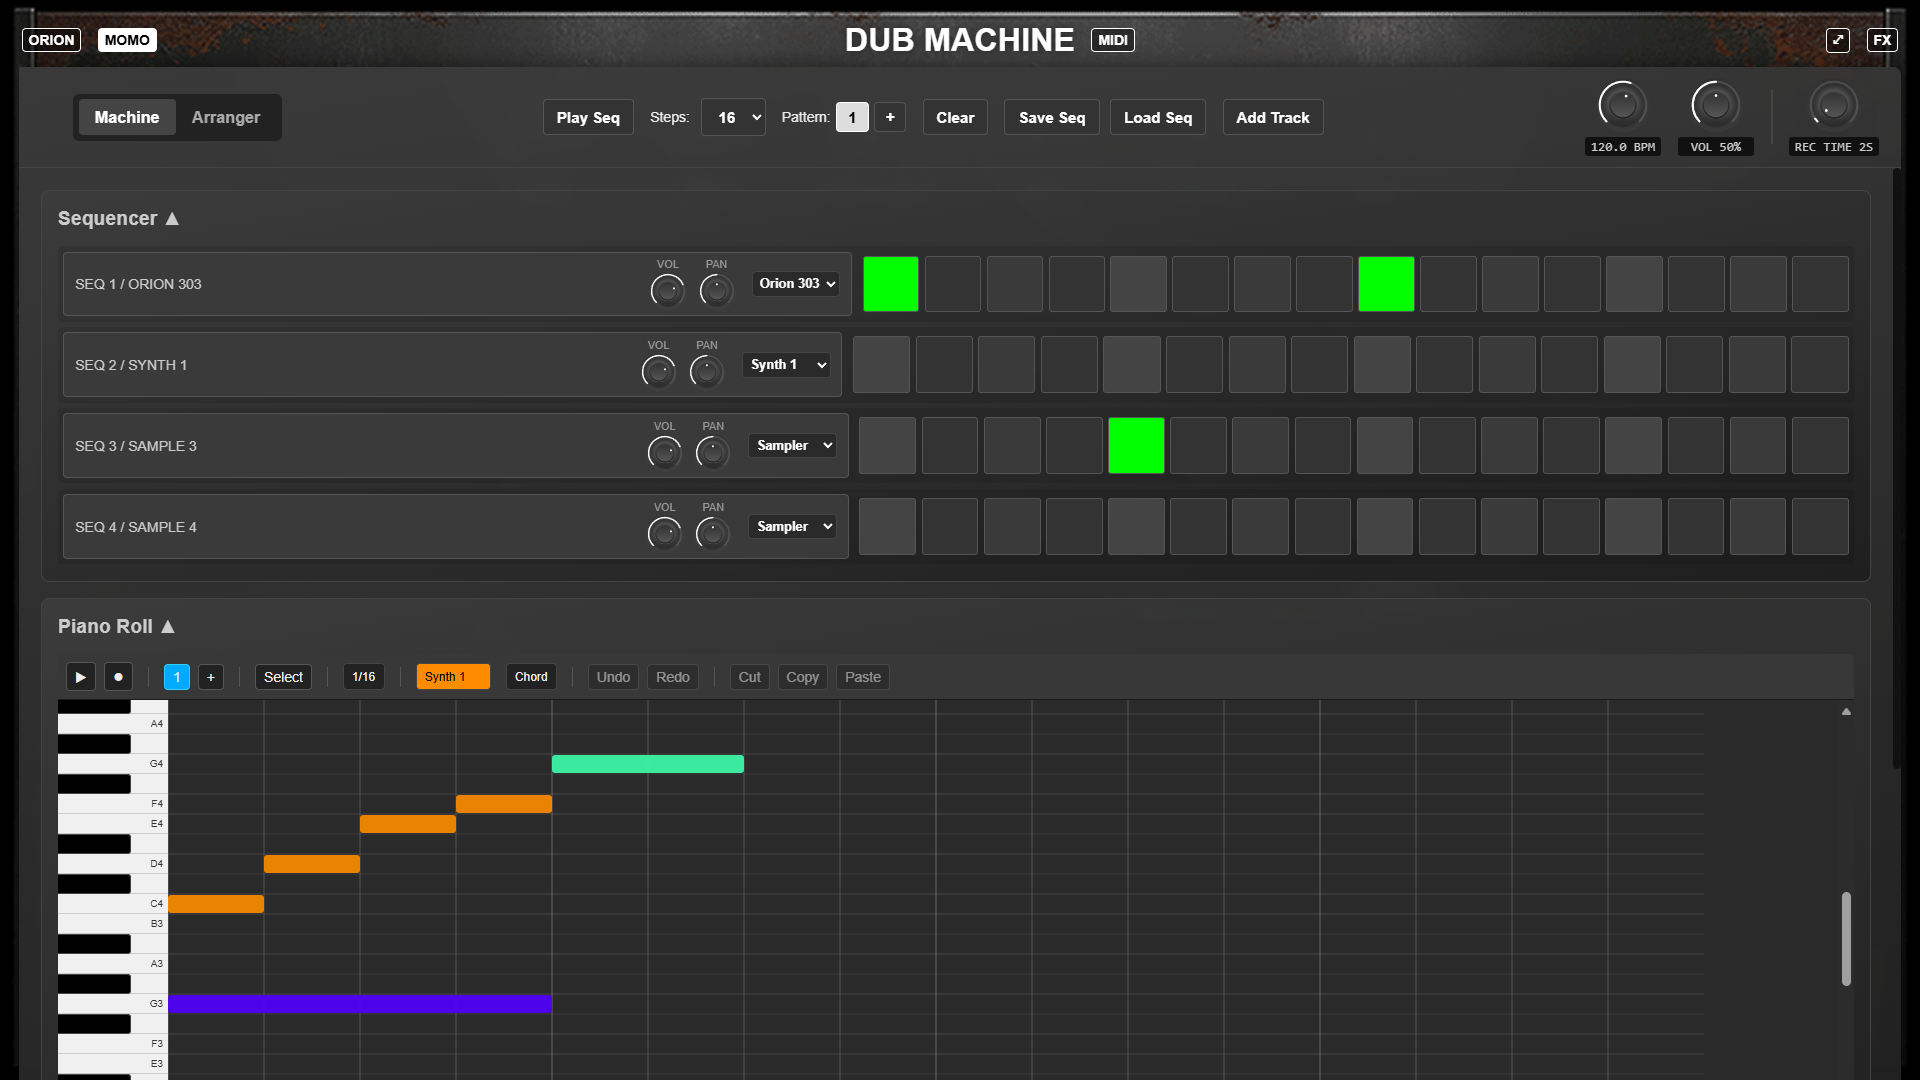
Task: Click the ORION logo button
Action: point(51,40)
